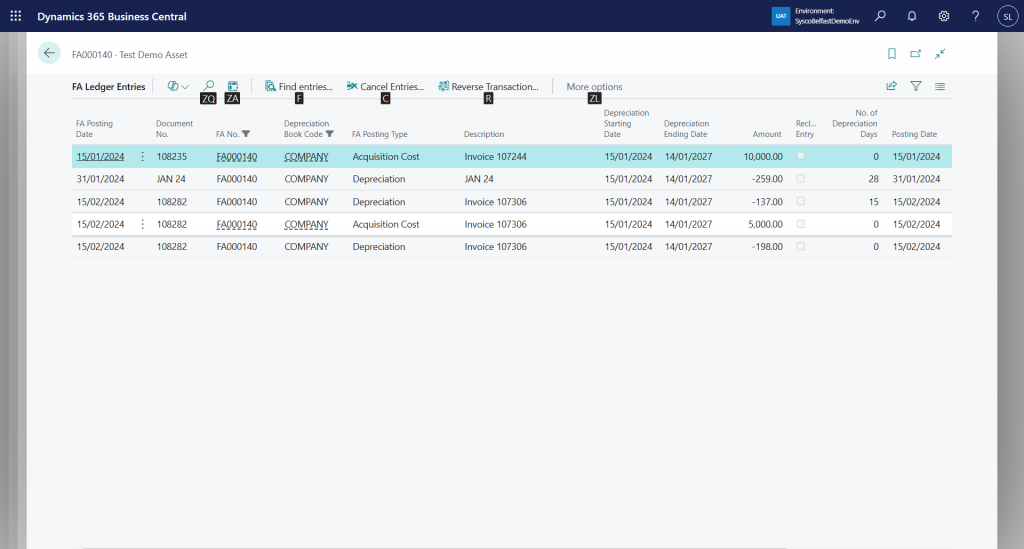
Task: Expand the view options dropdown beside FA Ledger Entries
Action: [178, 87]
